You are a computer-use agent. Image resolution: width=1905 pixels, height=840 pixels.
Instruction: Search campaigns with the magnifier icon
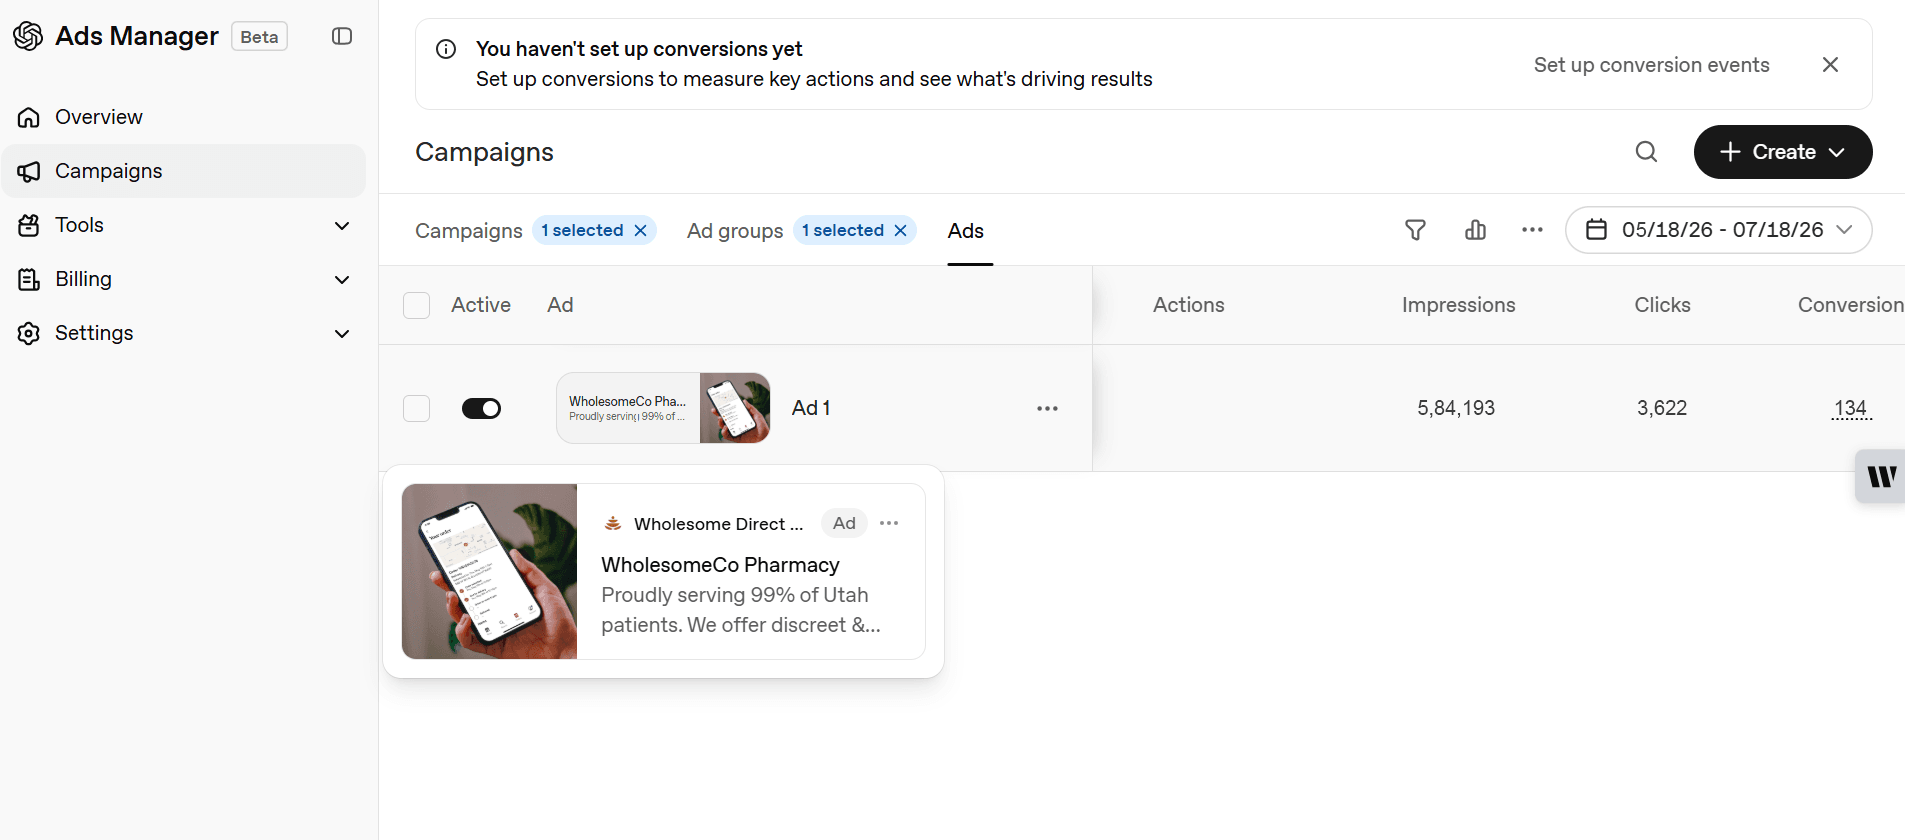click(x=1646, y=152)
